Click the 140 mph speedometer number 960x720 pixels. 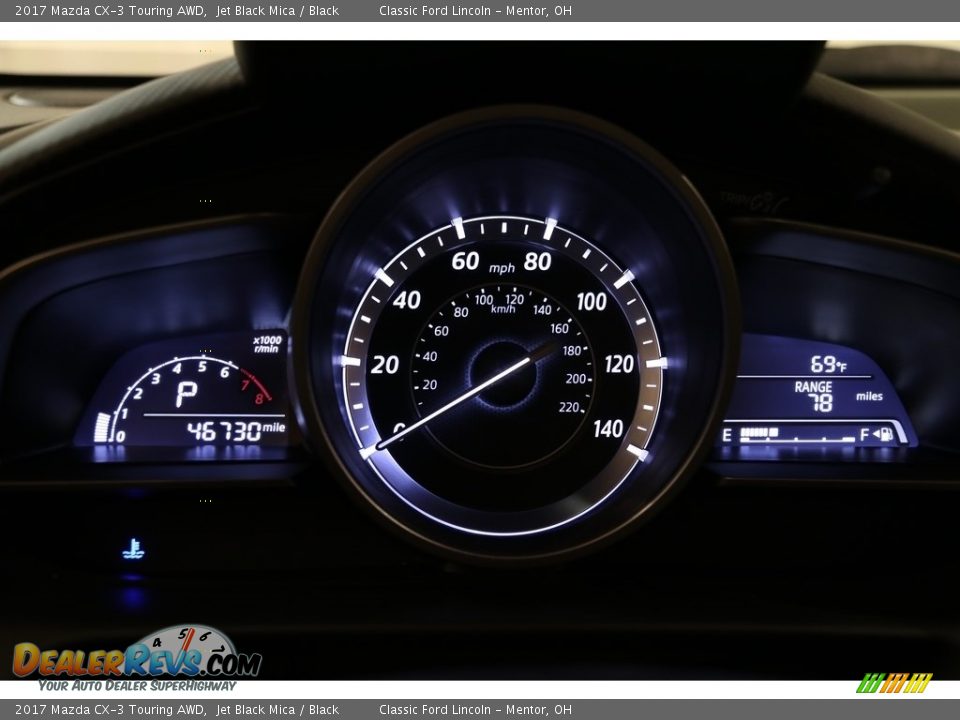click(607, 429)
